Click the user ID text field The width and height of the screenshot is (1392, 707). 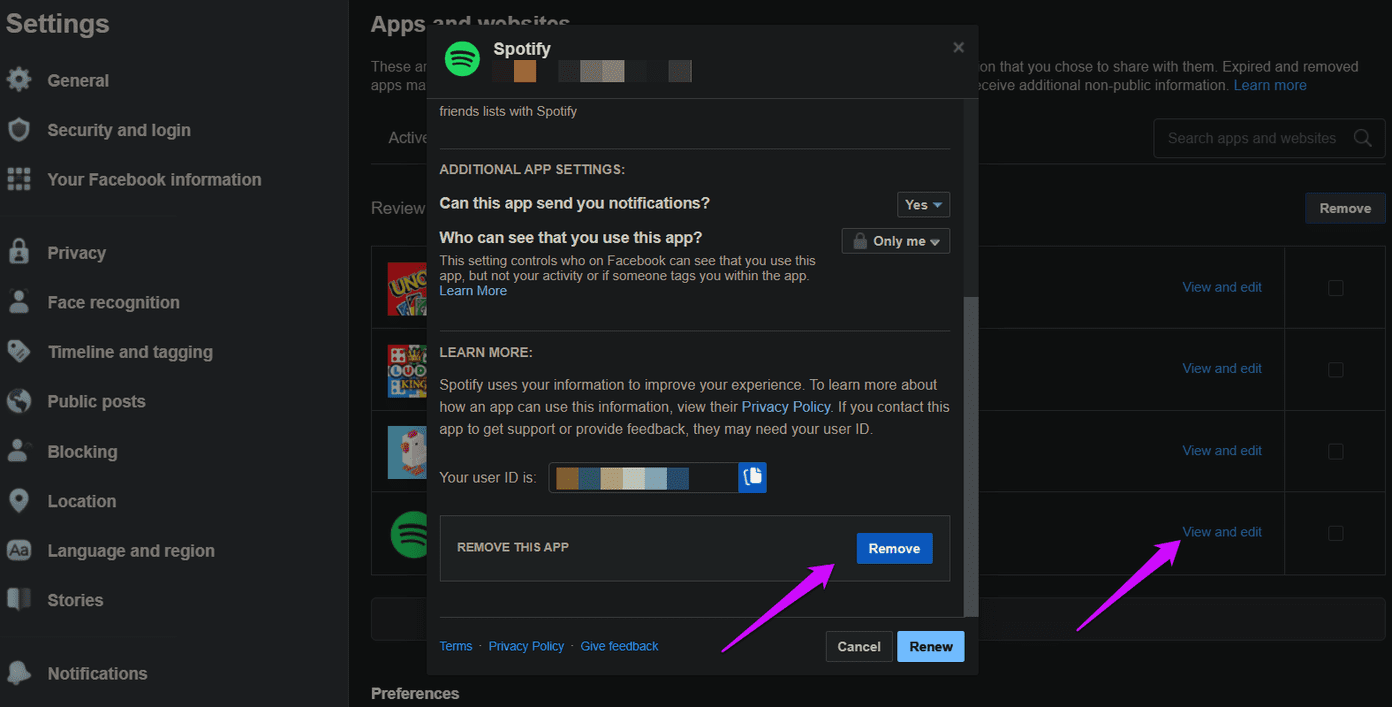[x=643, y=477]
